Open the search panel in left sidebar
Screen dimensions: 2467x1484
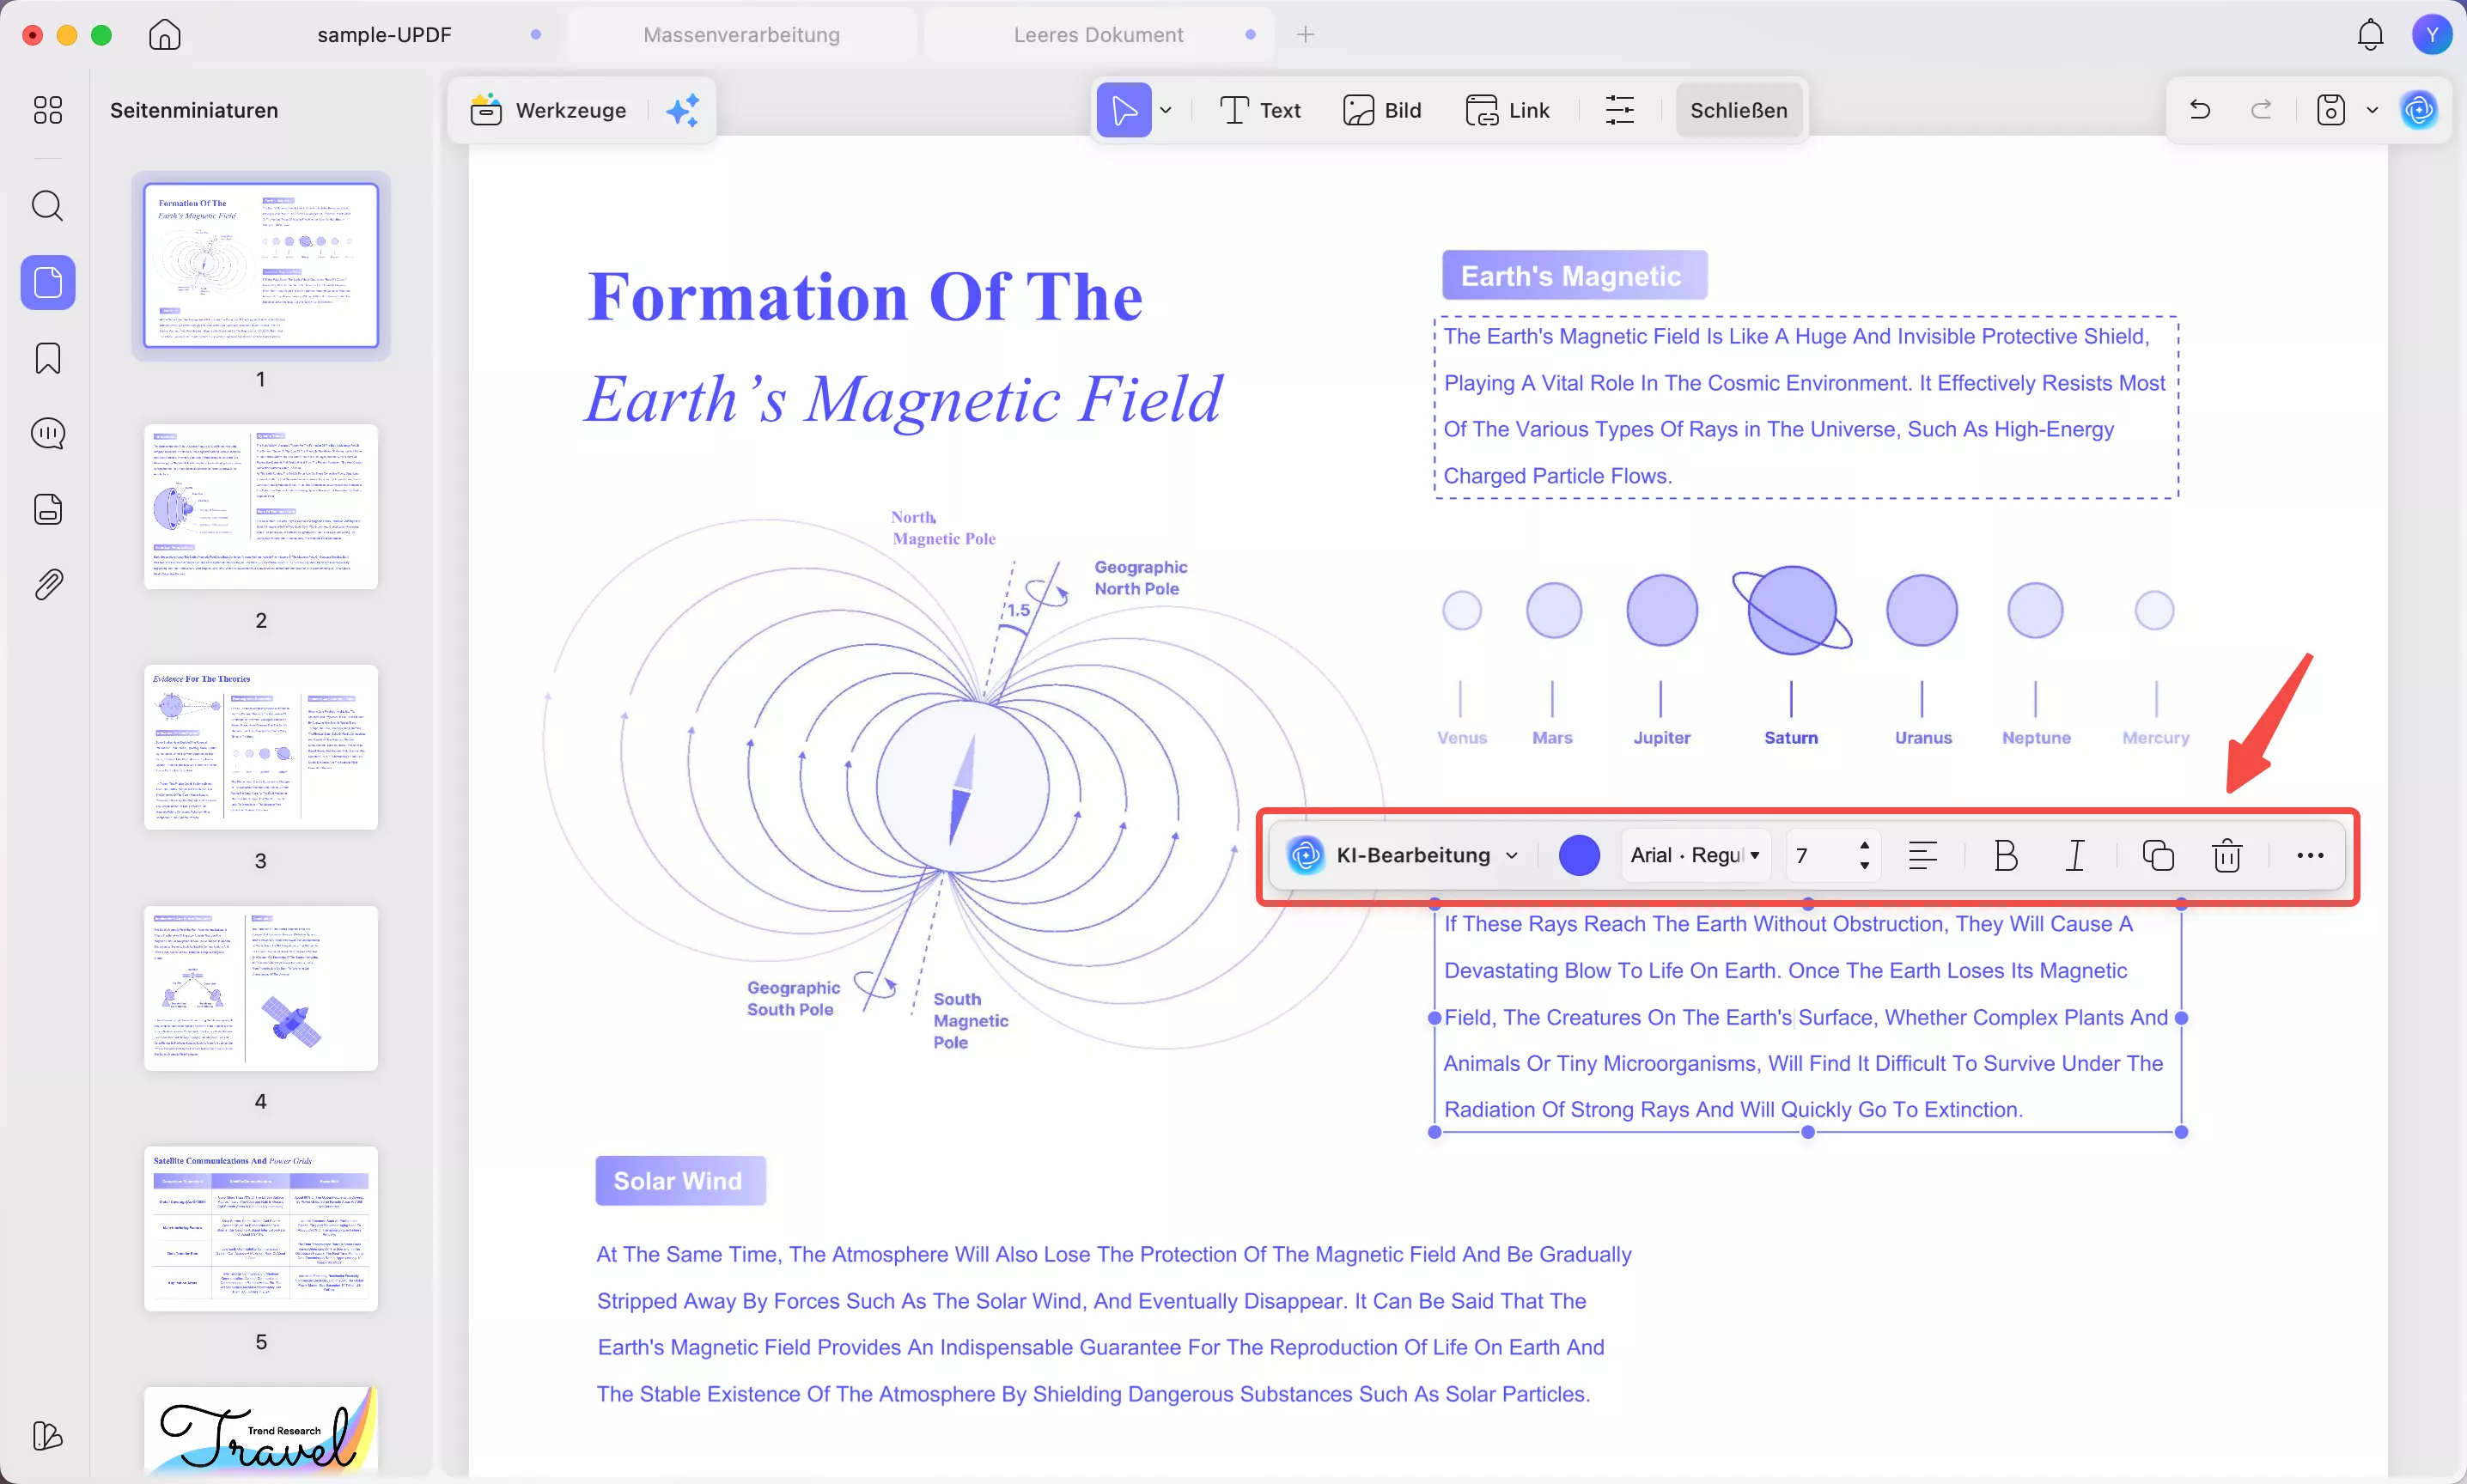(47, 206)
